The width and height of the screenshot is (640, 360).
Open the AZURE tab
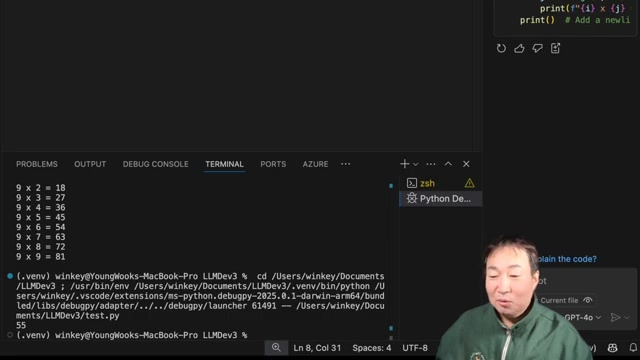click(315, 164)
